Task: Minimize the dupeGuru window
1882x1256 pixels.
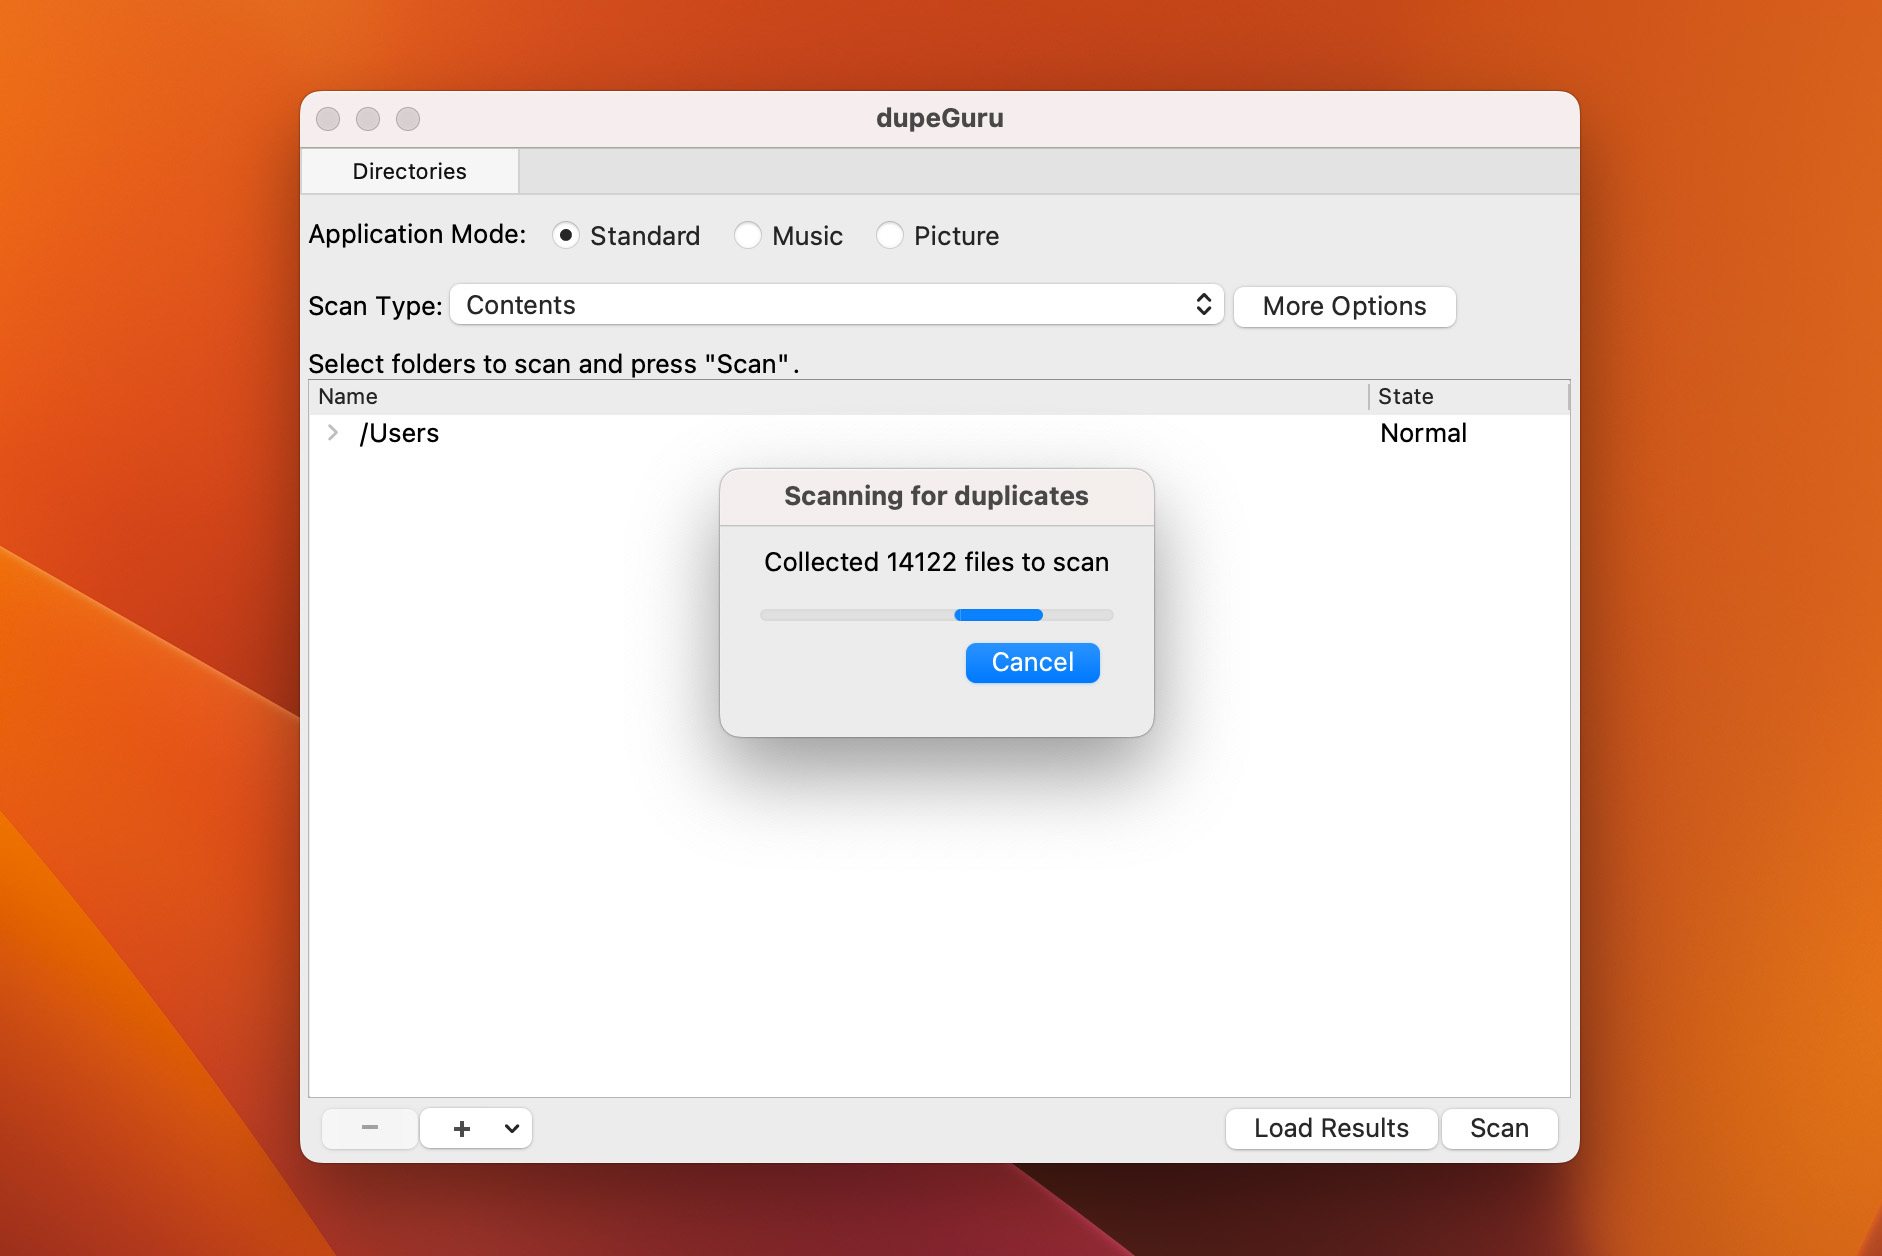Action: (x=368, y=119)
